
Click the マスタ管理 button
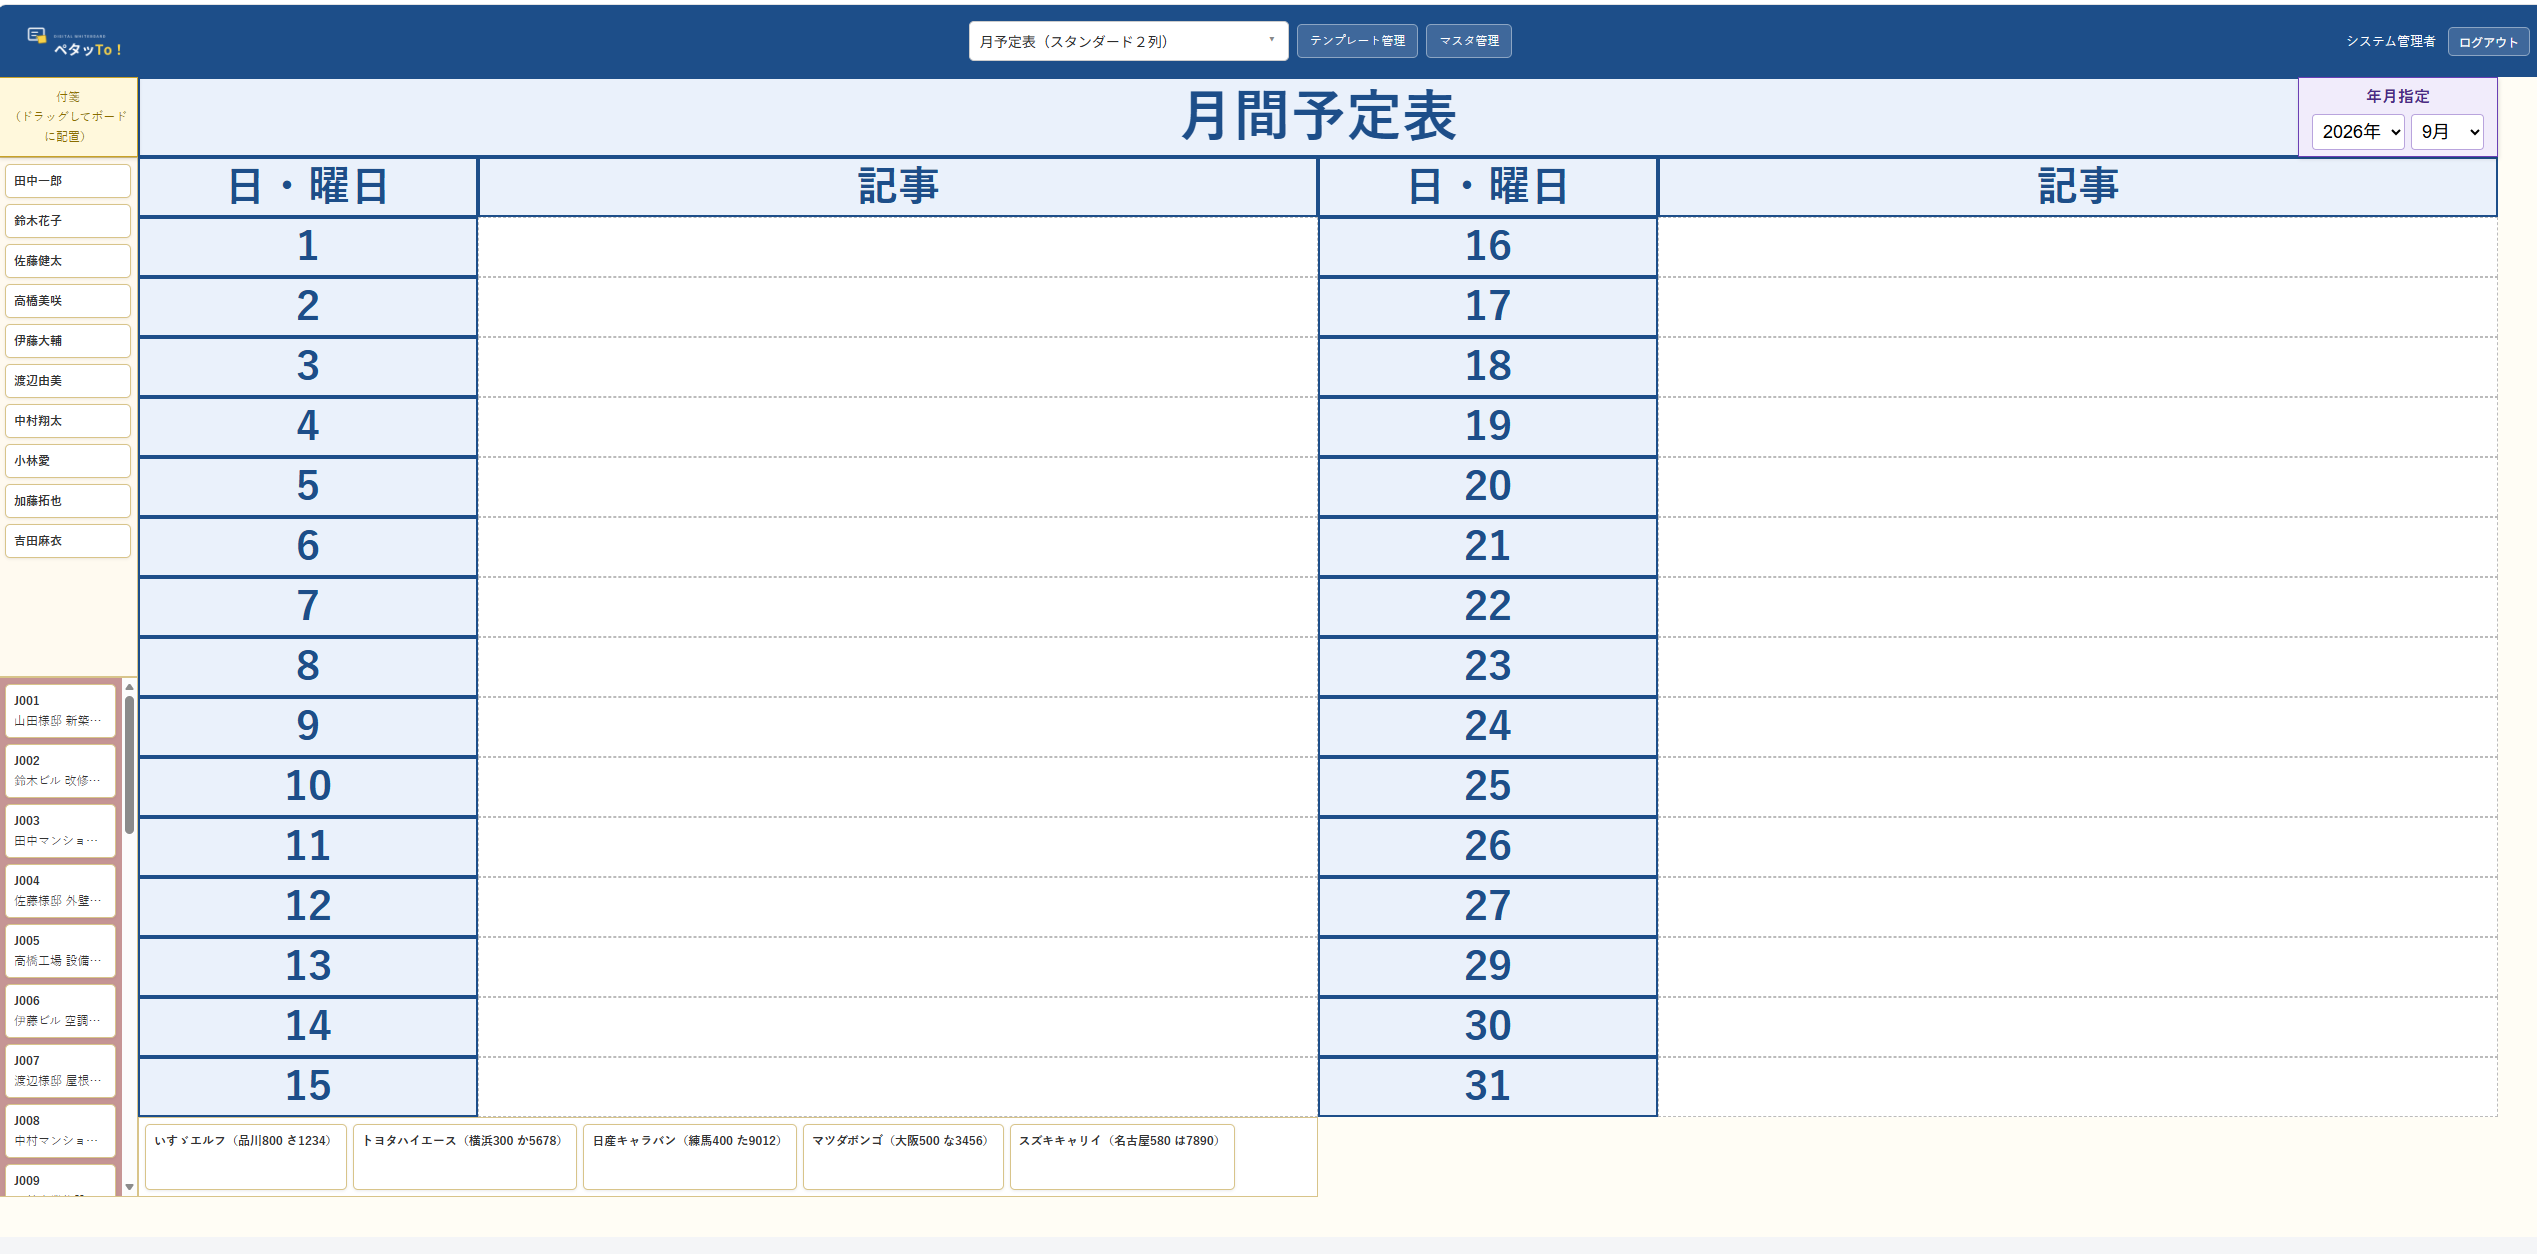click(1468, 41)
